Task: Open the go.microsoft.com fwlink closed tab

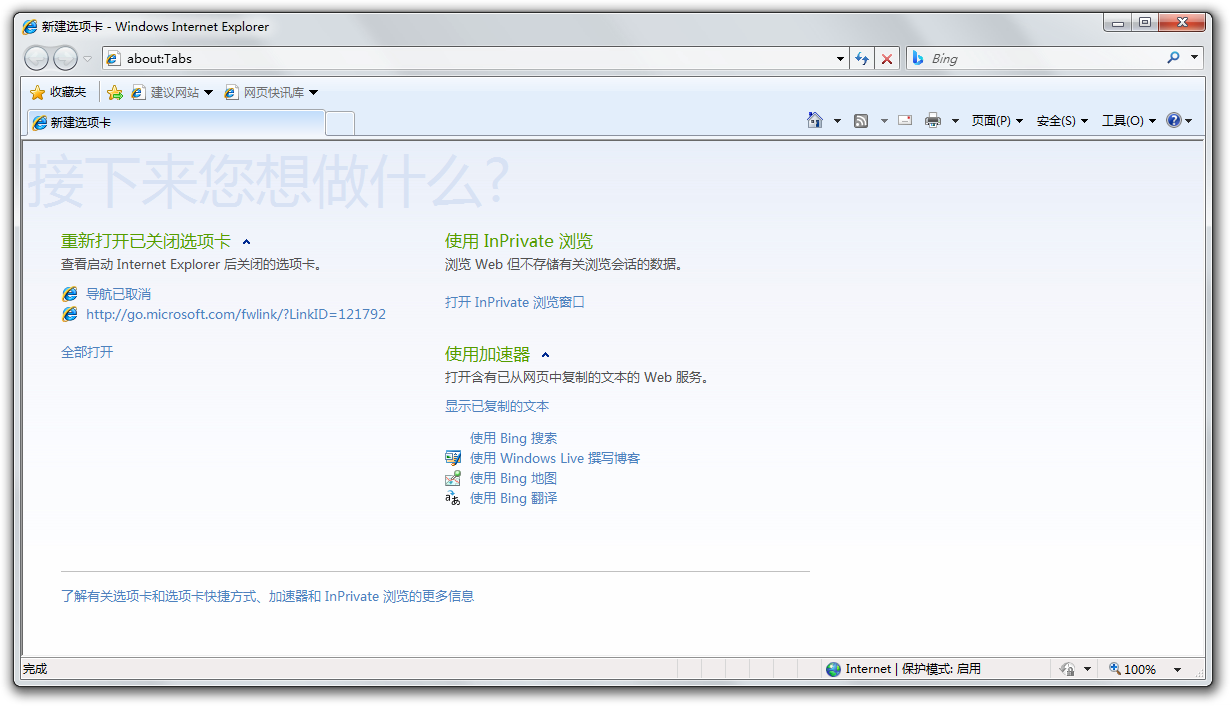Action: point(235,314)
